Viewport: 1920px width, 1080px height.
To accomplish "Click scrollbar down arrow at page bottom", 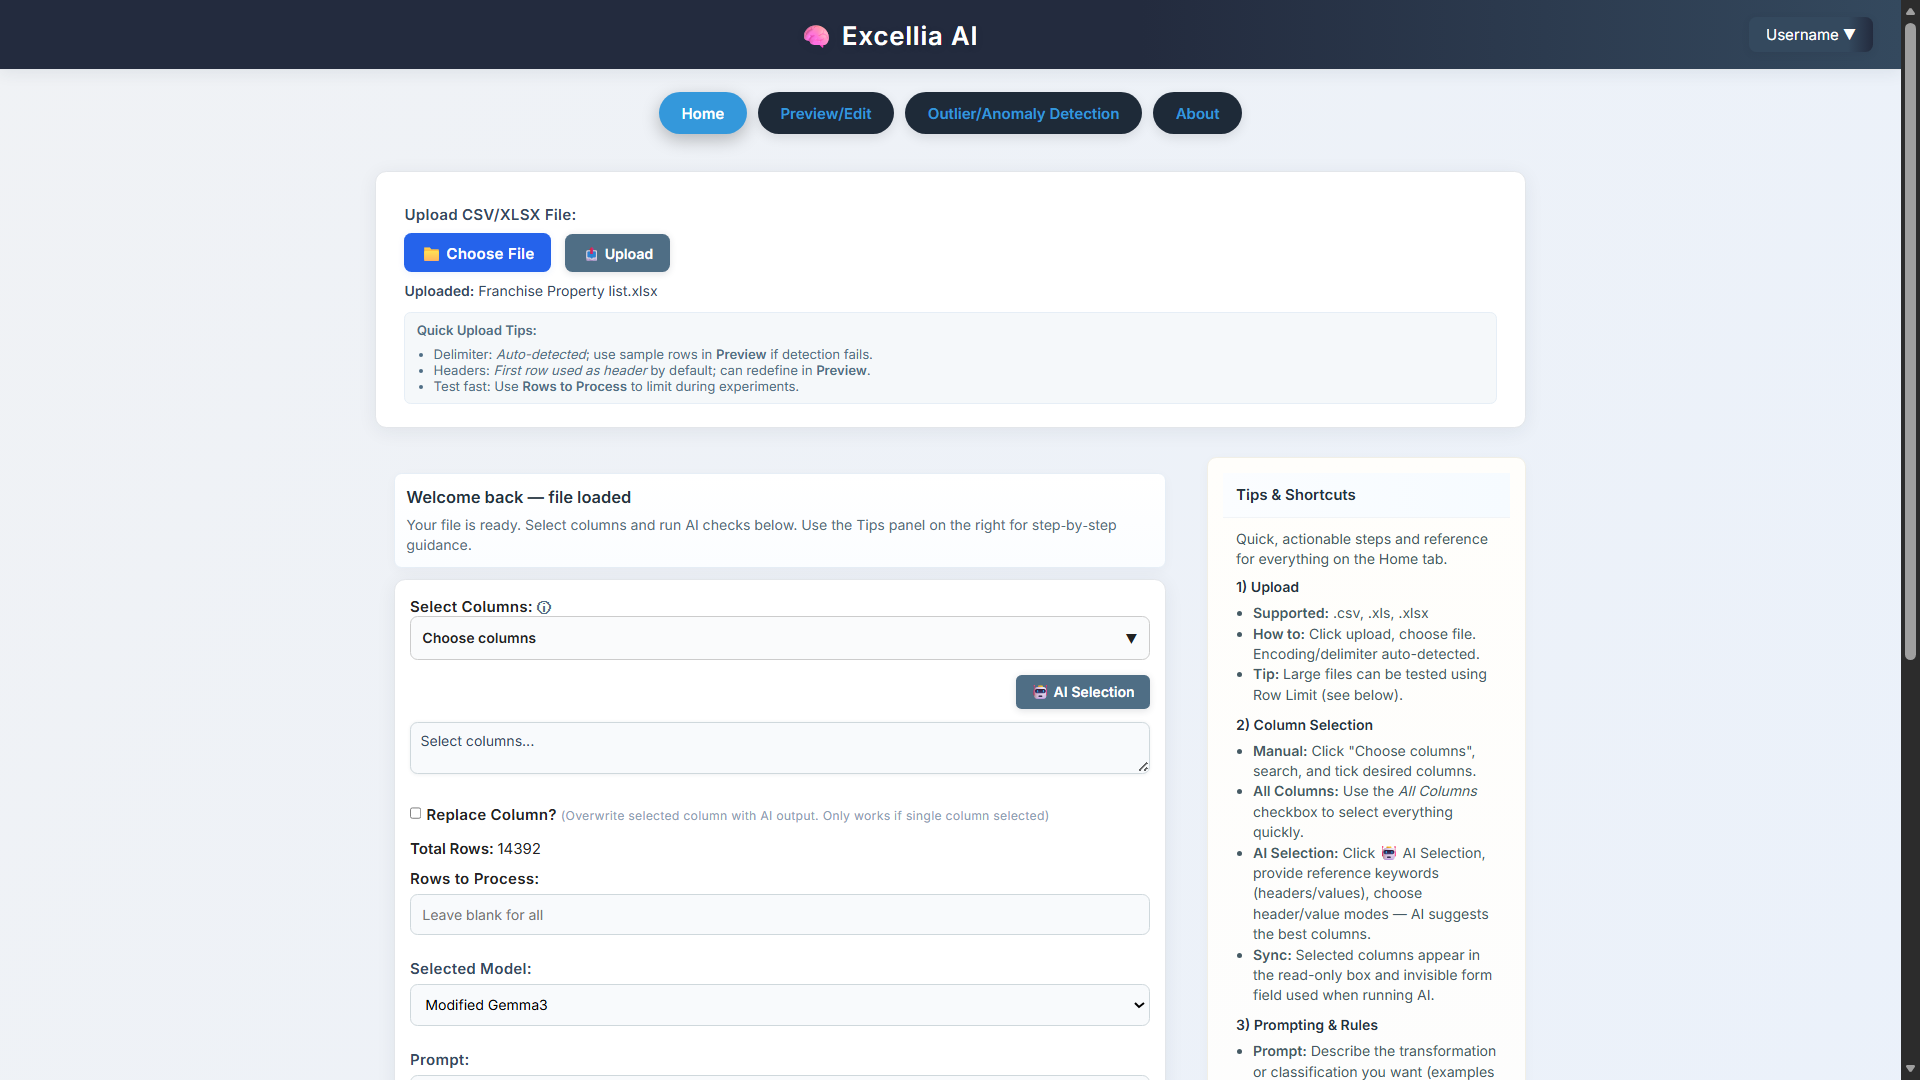I will pos(1910,1069).
